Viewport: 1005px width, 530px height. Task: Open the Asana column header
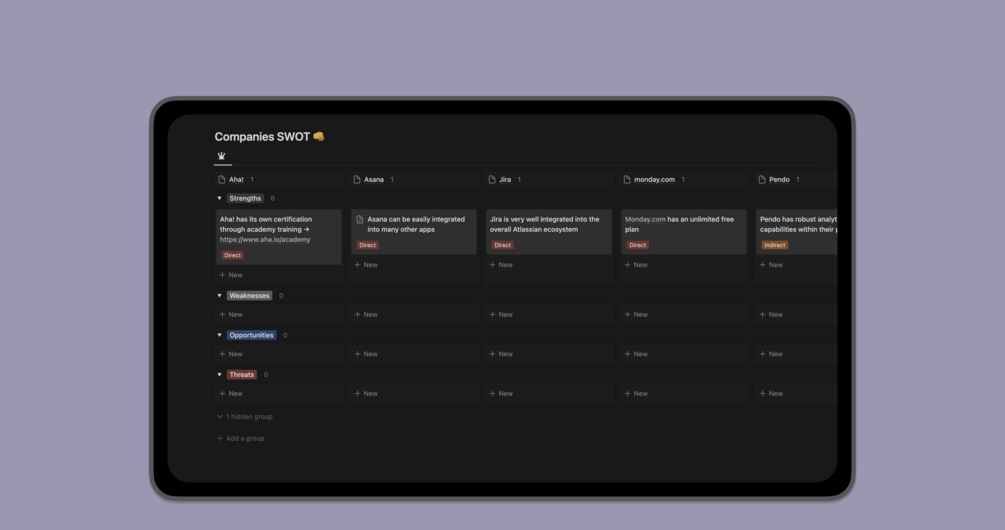(374, 179)
